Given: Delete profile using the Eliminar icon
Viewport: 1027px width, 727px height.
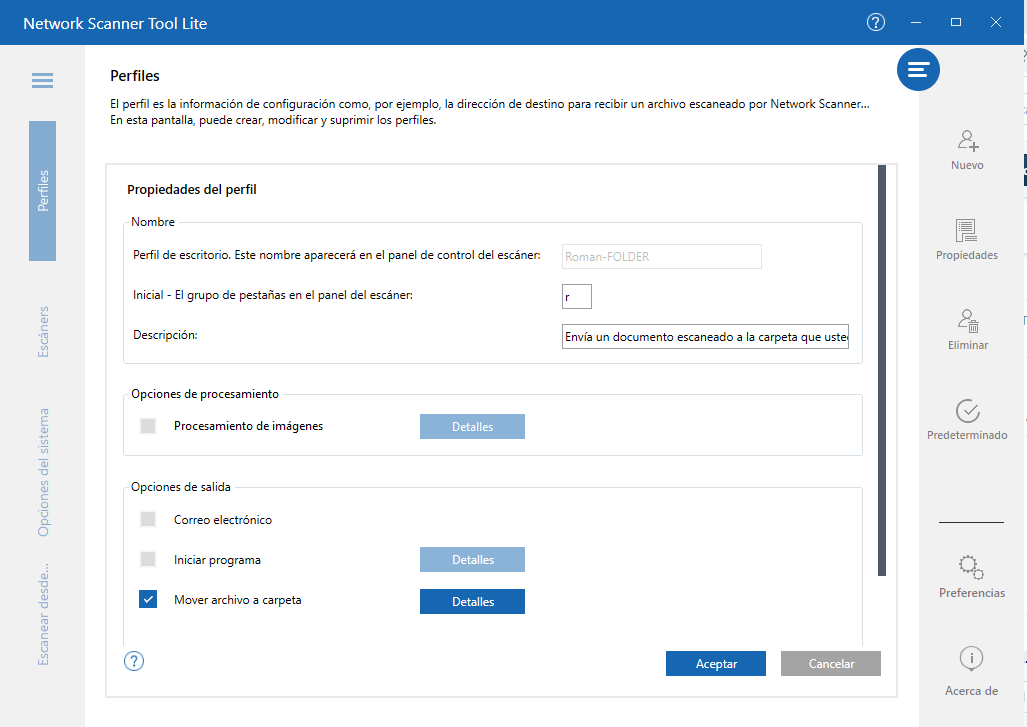Looking at the screenshot, I should pos(967,329).
